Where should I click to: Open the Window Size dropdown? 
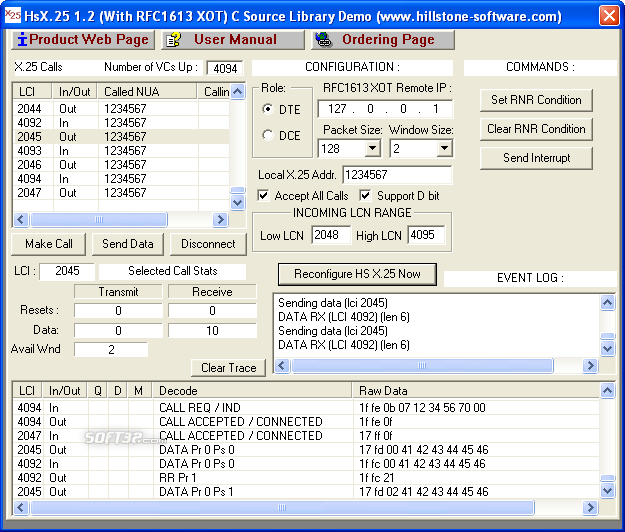click(444, 149)
